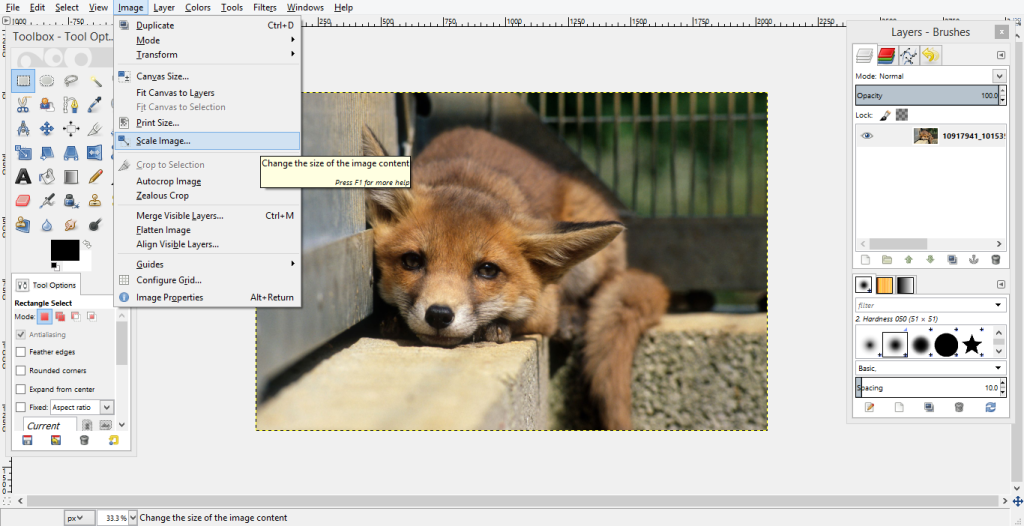Select the Paths pen tool
Viewport: 1024px width, 526px height.
[x=71, y=105]
